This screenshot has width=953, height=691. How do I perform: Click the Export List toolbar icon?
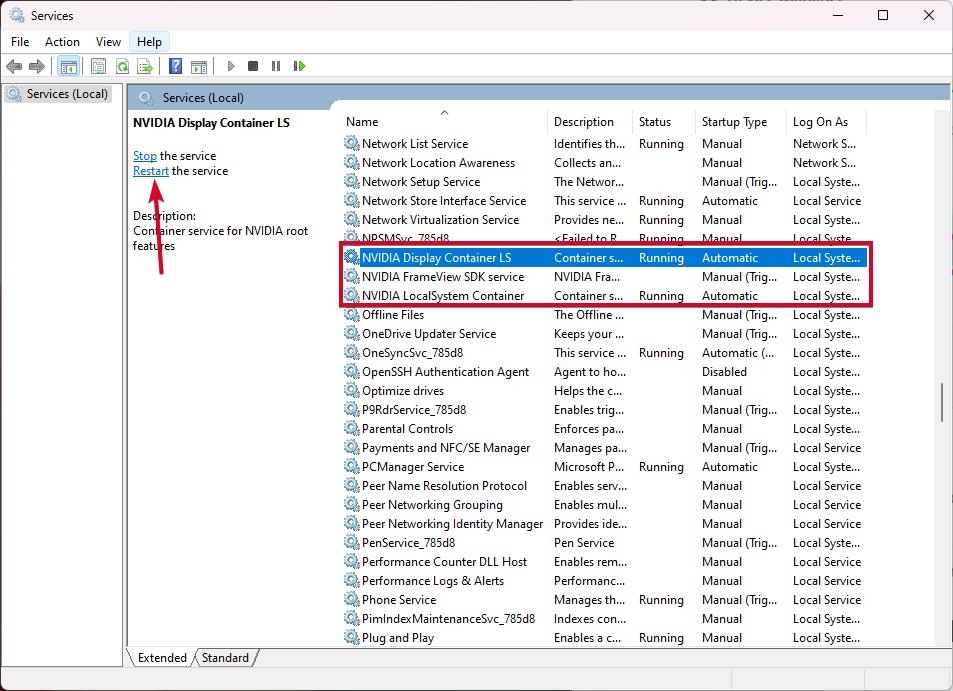pos(145,66)
